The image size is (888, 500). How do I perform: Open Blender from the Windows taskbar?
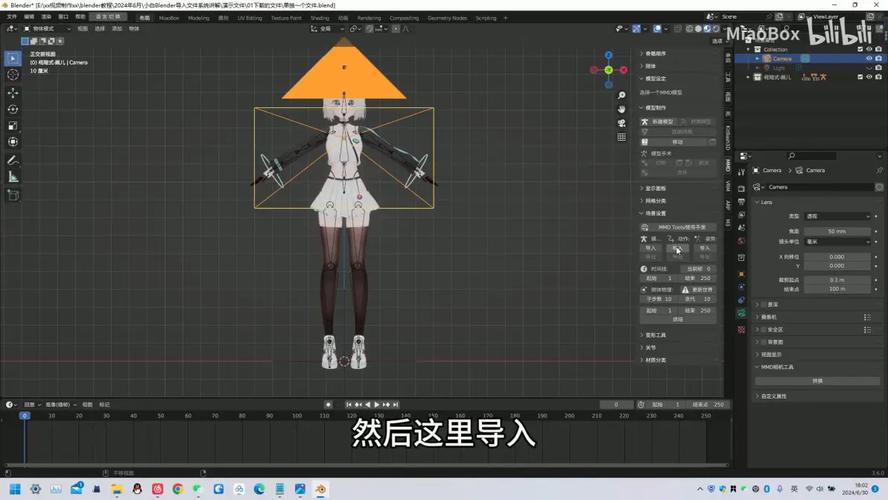321,489
